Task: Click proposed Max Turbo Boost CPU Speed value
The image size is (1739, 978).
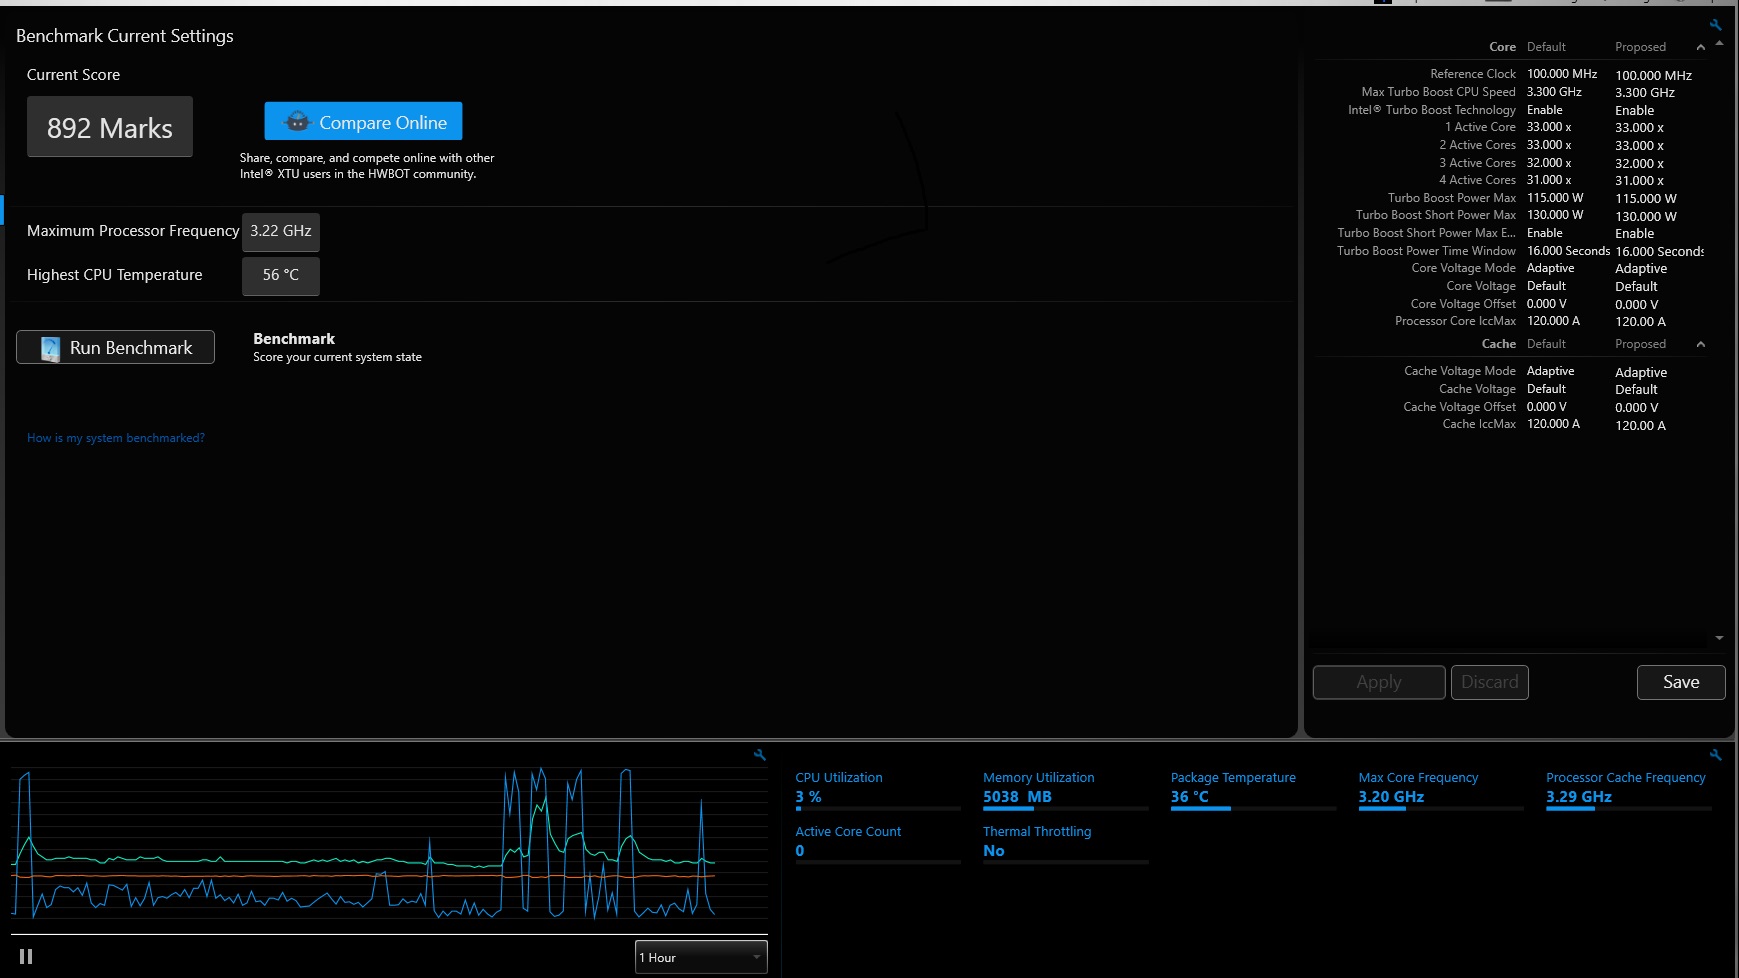Action: tap(1645, 92)
